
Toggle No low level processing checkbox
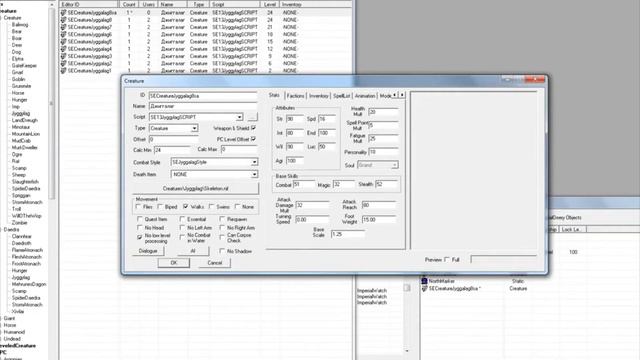click(x=140, y=237)
